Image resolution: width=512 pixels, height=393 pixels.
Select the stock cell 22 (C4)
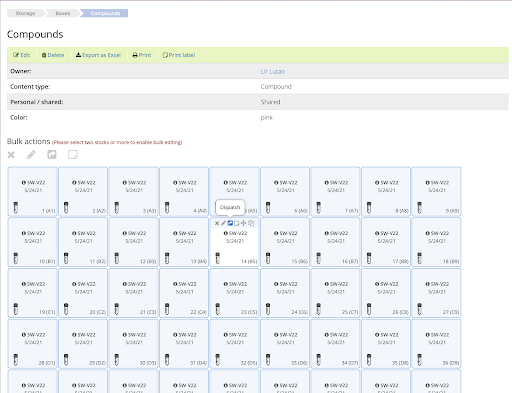tap(184, 293)
